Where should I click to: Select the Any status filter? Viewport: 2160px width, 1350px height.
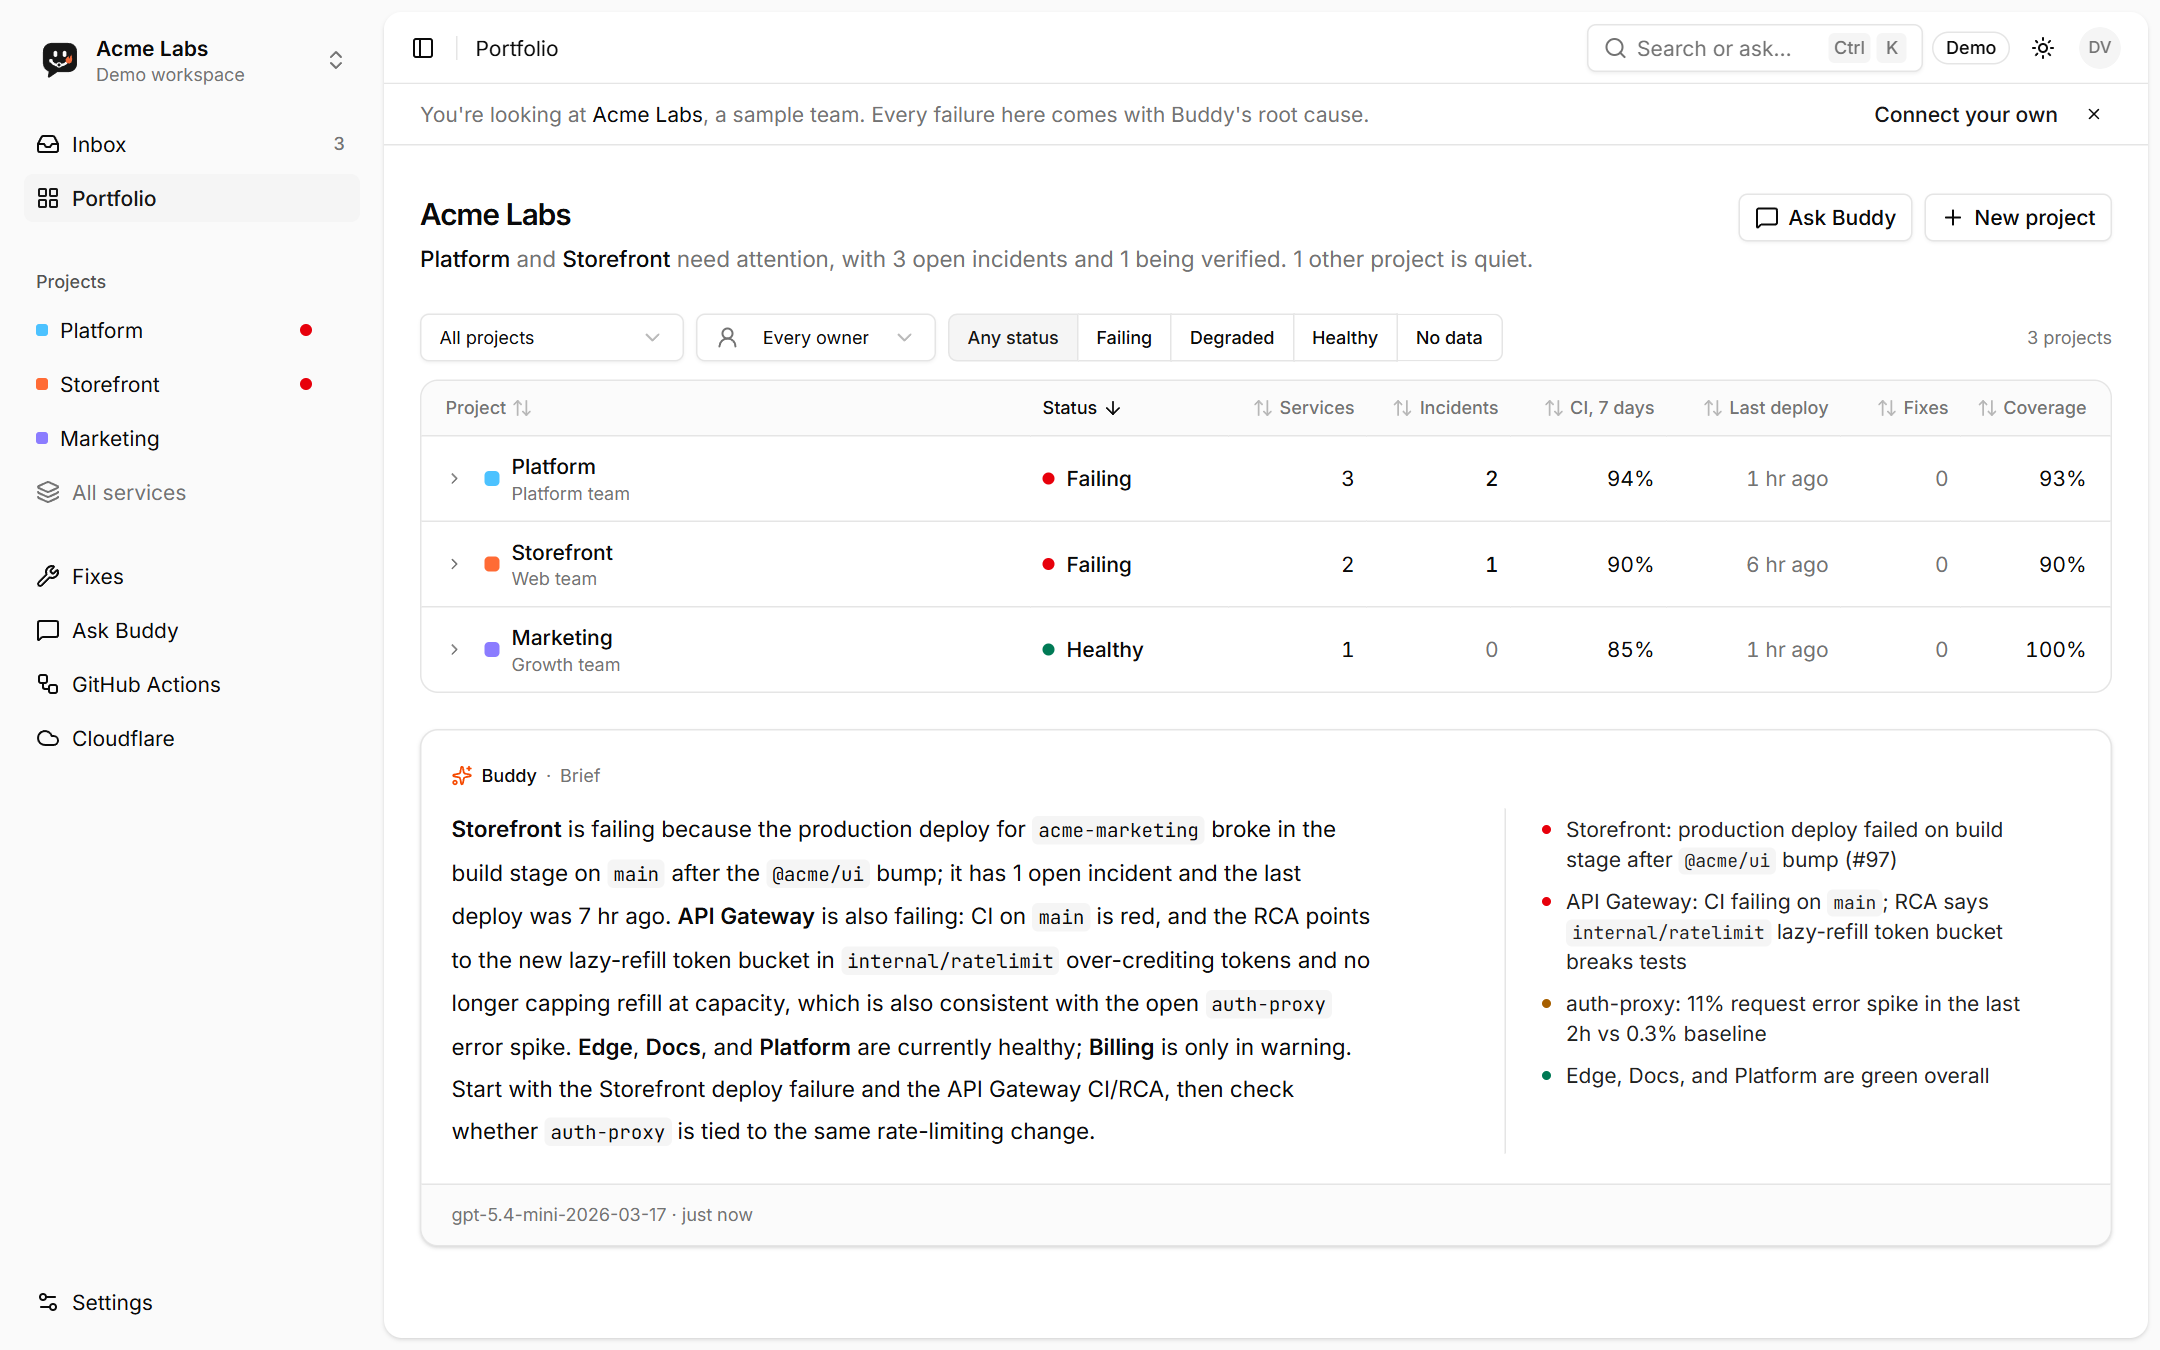1013,338
